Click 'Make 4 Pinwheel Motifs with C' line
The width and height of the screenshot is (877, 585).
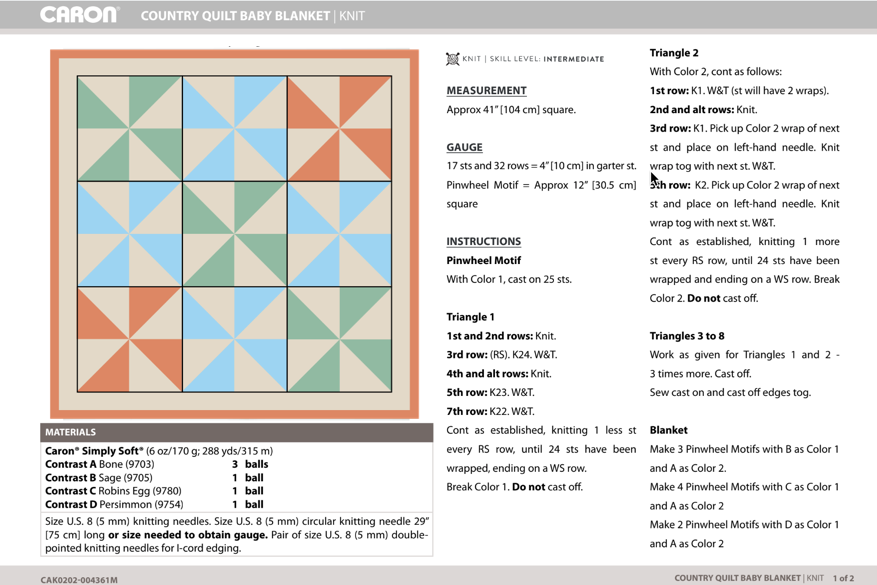[x=744, y=487]
